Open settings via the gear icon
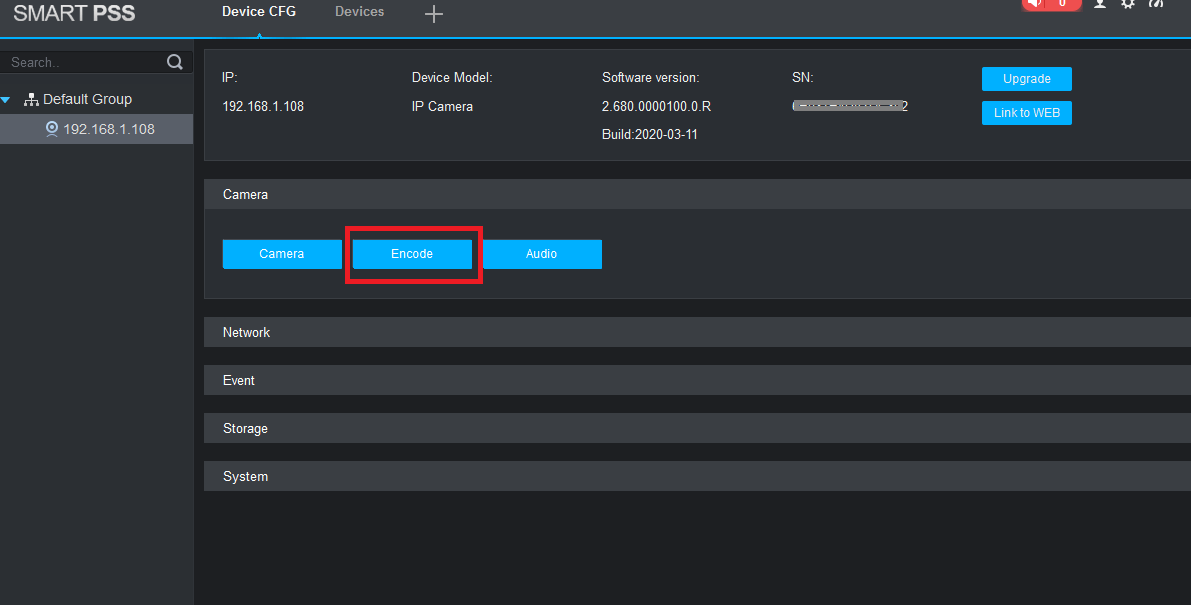This screenshot has height=605, width=1191. point(1128,4)
